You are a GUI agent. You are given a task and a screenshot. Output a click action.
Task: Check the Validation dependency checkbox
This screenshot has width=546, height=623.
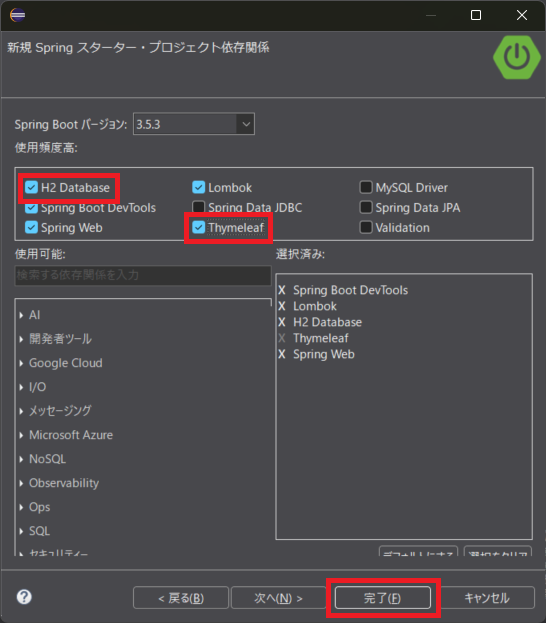point(366,227)
